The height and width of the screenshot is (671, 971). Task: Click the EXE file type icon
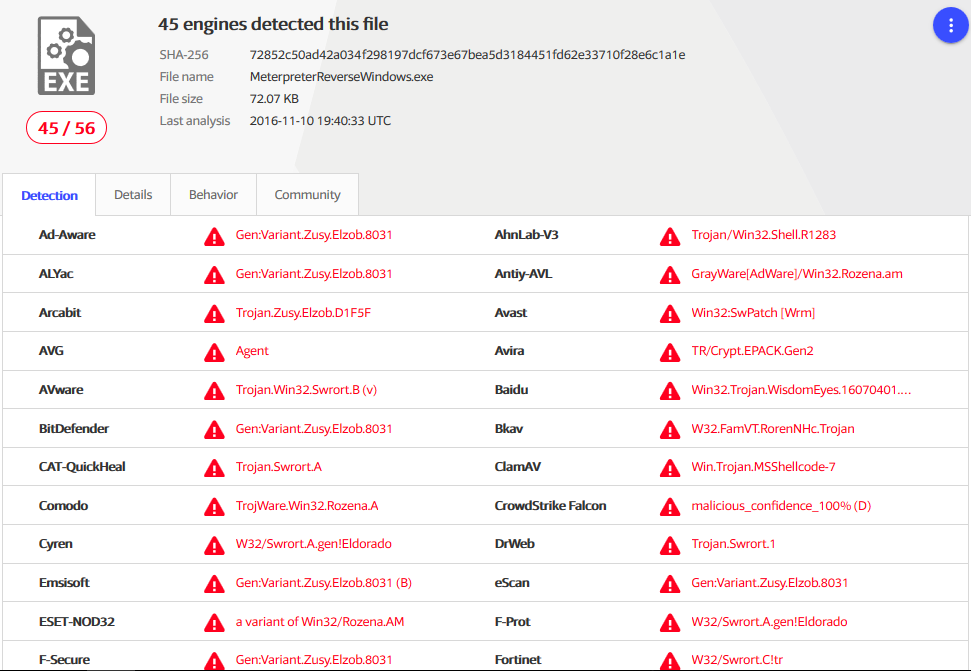(x=67, y=56)
